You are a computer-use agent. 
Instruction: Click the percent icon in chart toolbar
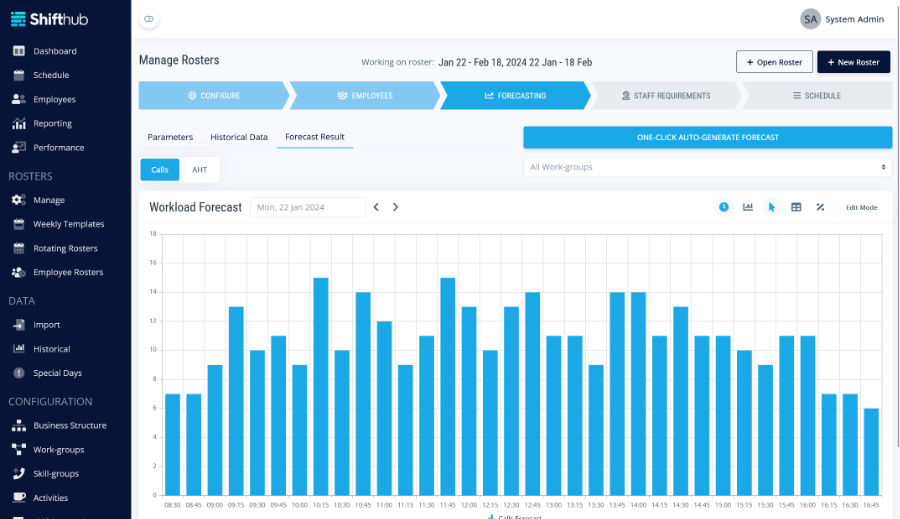[x=820, y=207]
